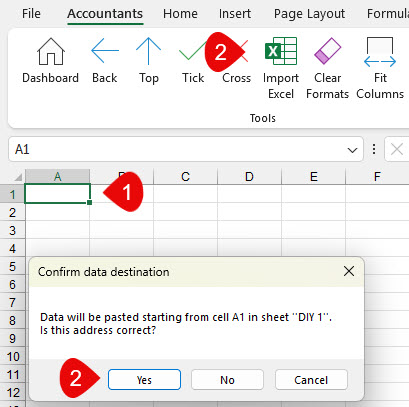Select row 9 header

[12, 338]
